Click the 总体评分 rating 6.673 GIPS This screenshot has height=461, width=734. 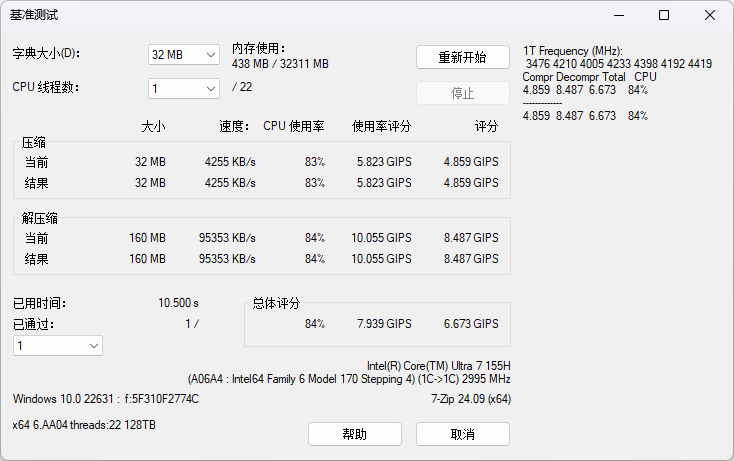coord(471,324)
